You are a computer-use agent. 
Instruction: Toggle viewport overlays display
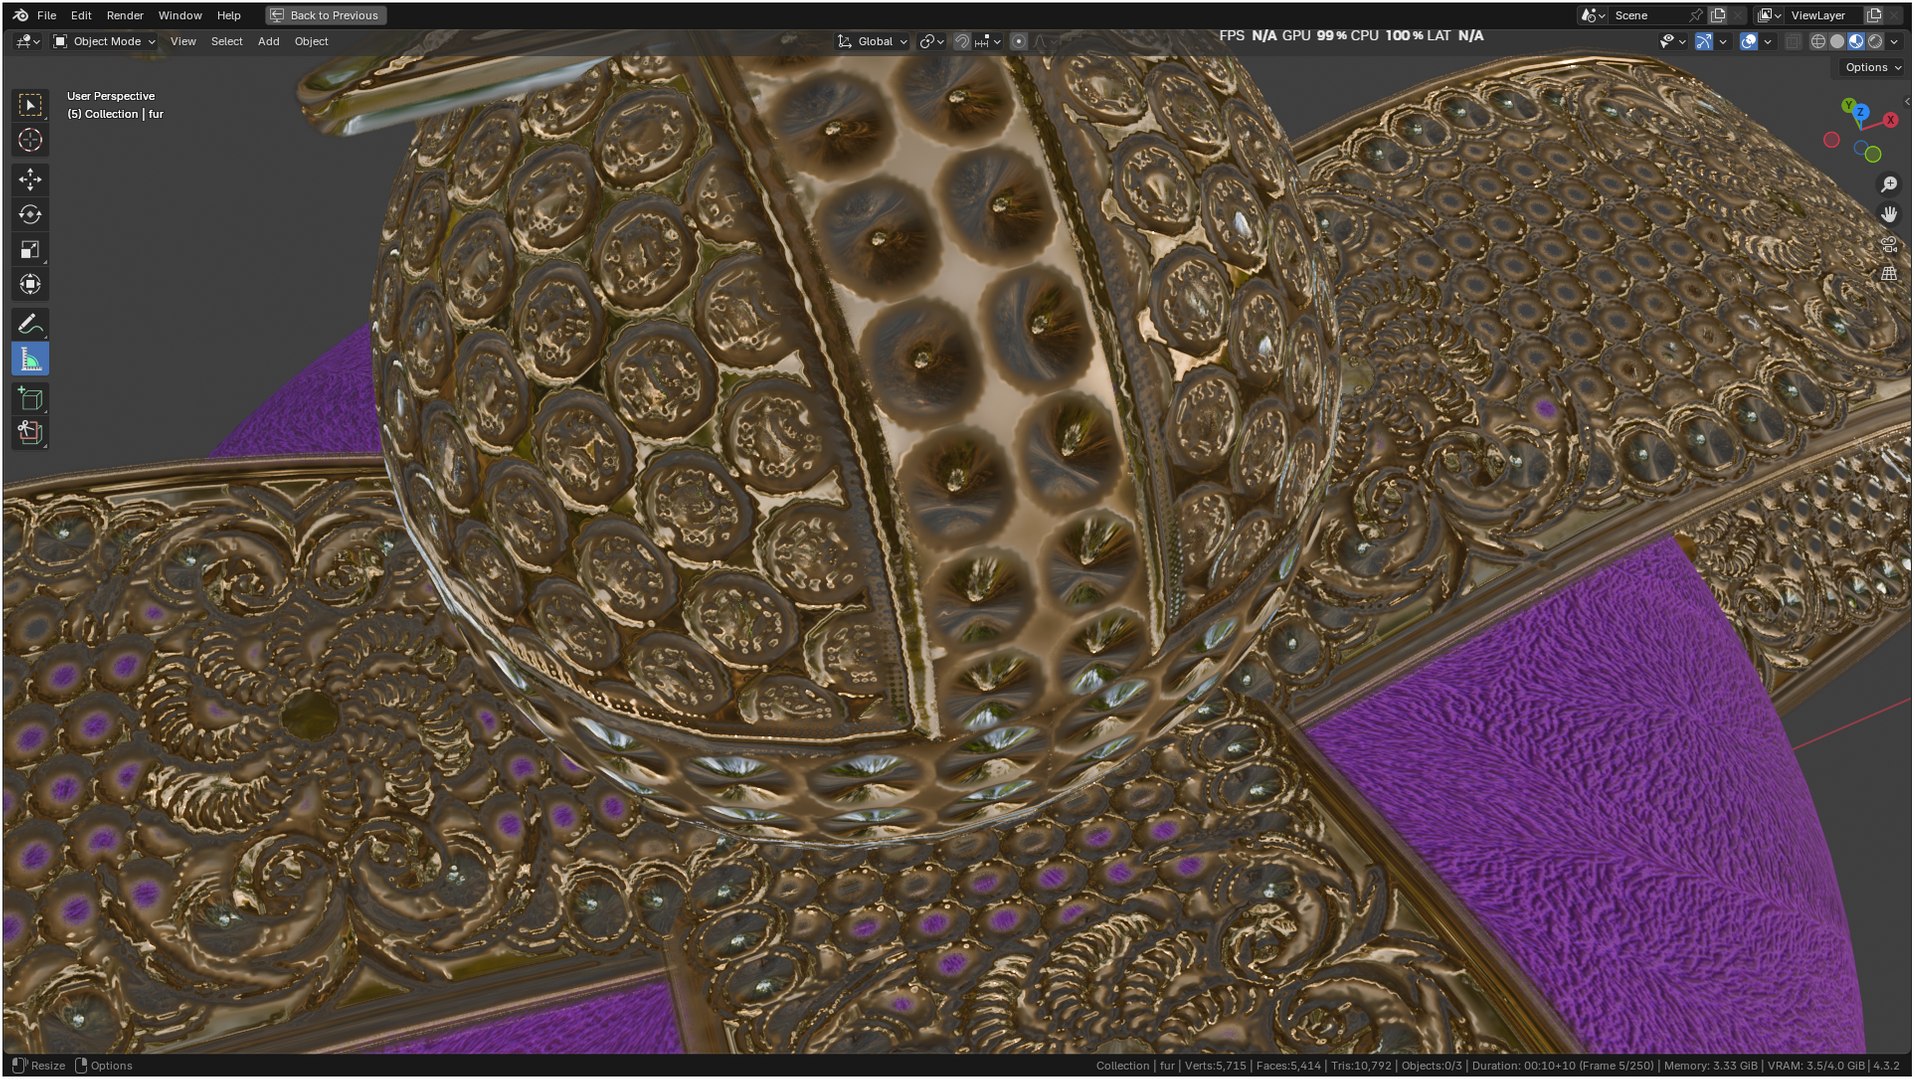click(x=1749, y=41)
